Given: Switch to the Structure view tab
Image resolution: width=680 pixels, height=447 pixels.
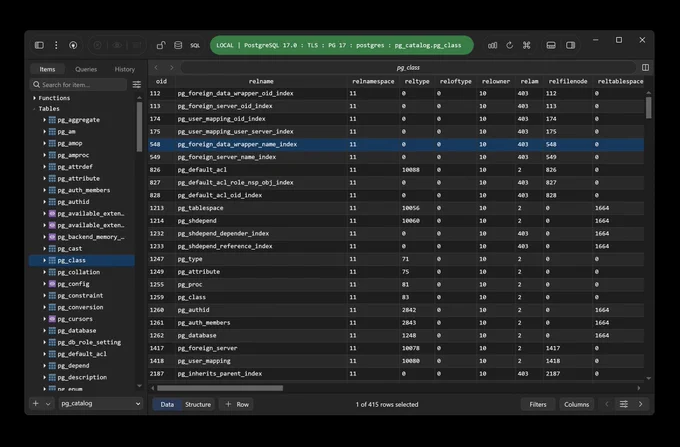Looking at the screenshot, I should click(198, 404).
